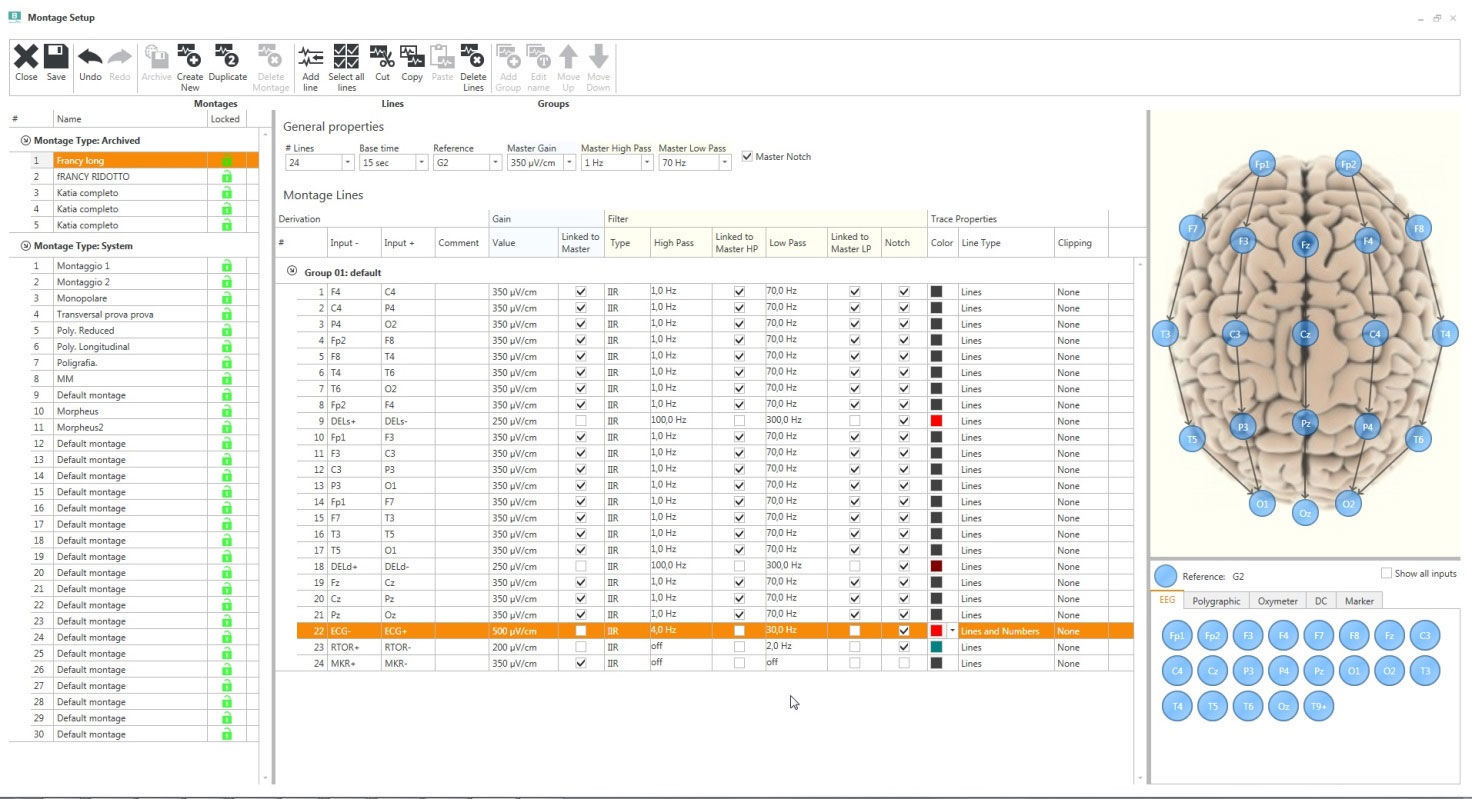
Task: Create a new montage
Action: pyautogui.click(x=190, y=60)
